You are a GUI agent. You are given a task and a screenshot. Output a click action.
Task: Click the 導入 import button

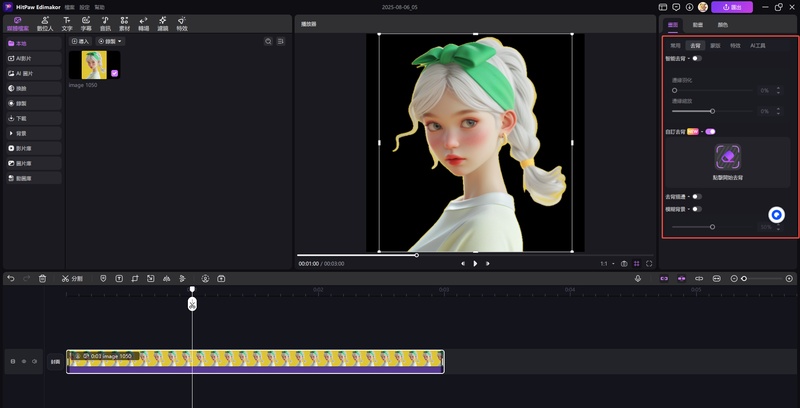[81, 41]
